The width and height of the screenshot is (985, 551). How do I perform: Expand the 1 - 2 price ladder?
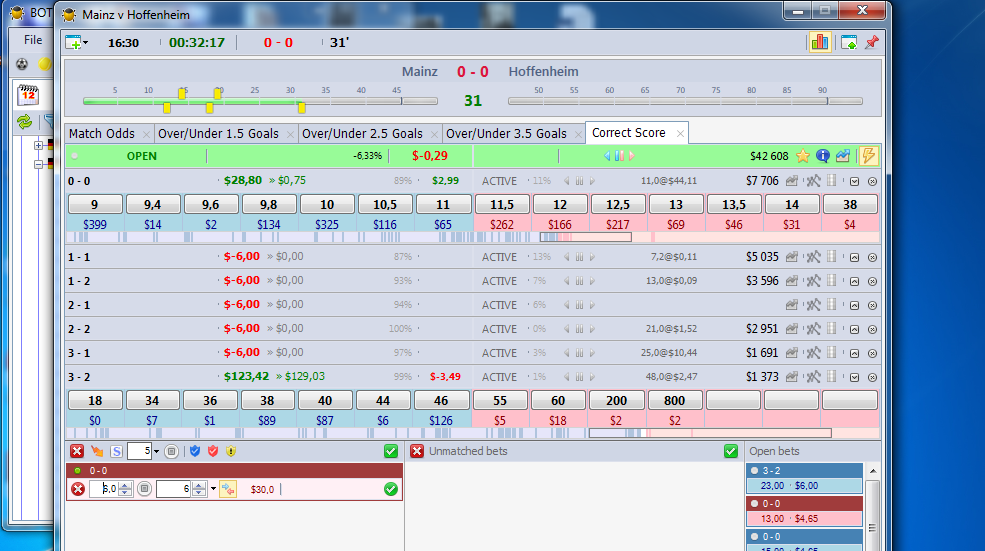click(854, 281)
